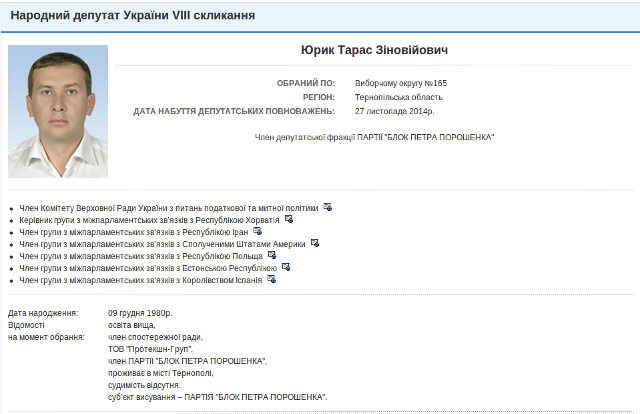Viewport: 640px width, 414px height.
Task: Click the birth date 09 грудня 1980р.
Action: (140, 314)
